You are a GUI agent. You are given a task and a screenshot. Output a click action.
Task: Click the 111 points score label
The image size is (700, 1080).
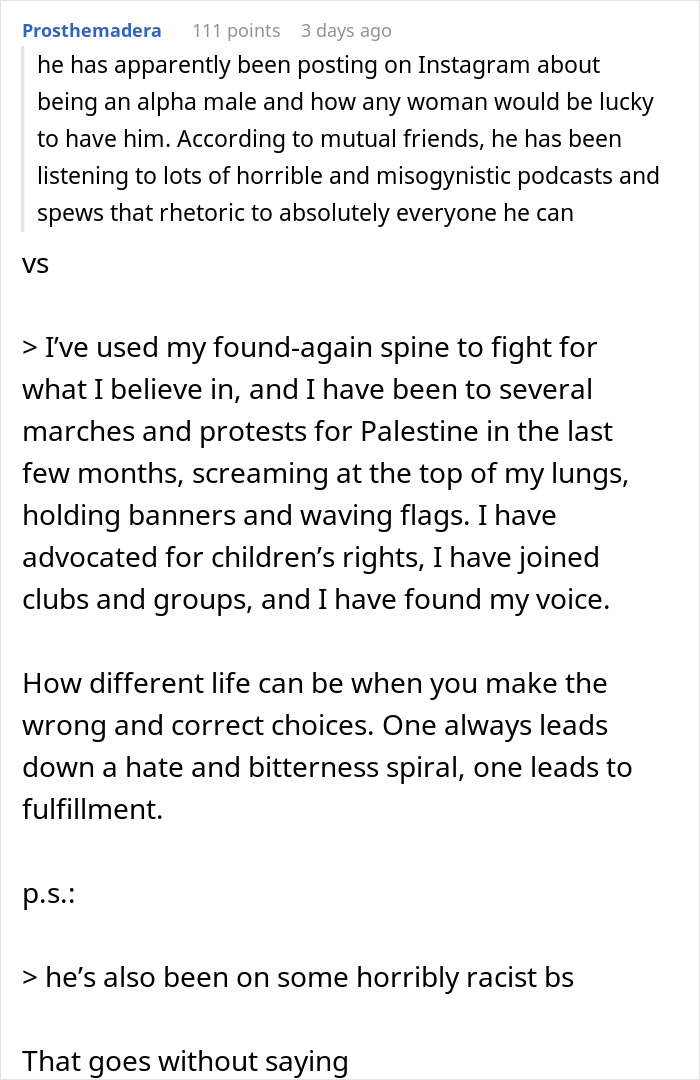[x=236, y=31]
